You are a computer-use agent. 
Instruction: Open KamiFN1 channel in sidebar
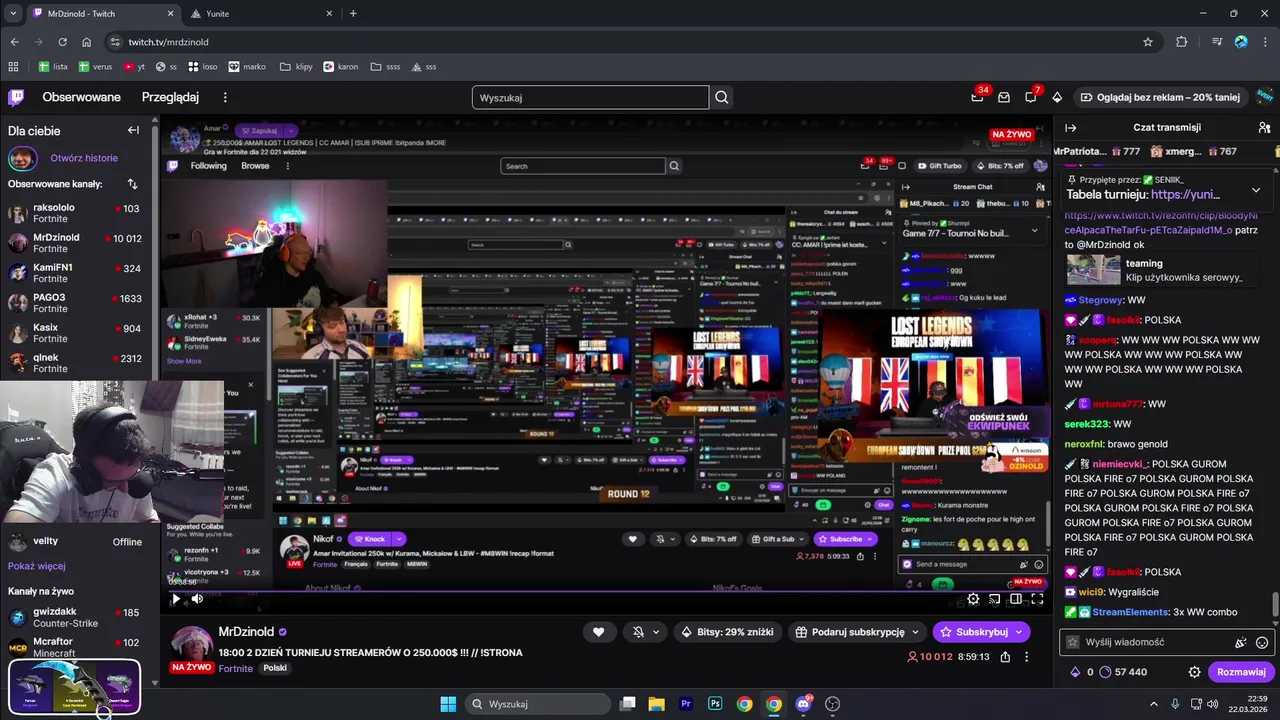pos(78,273)
